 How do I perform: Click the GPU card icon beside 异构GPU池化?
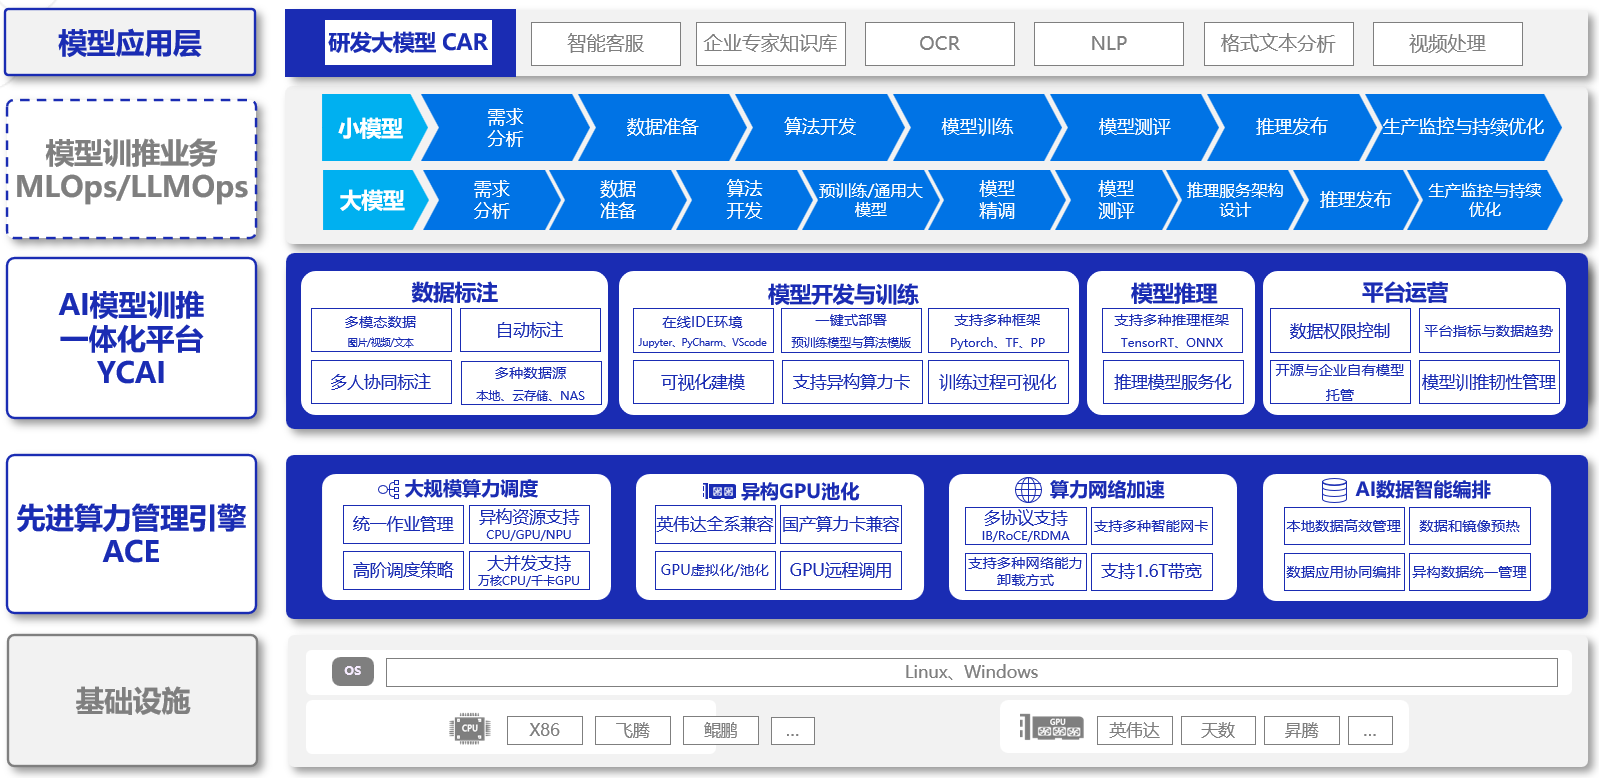[x=719, y=491]
